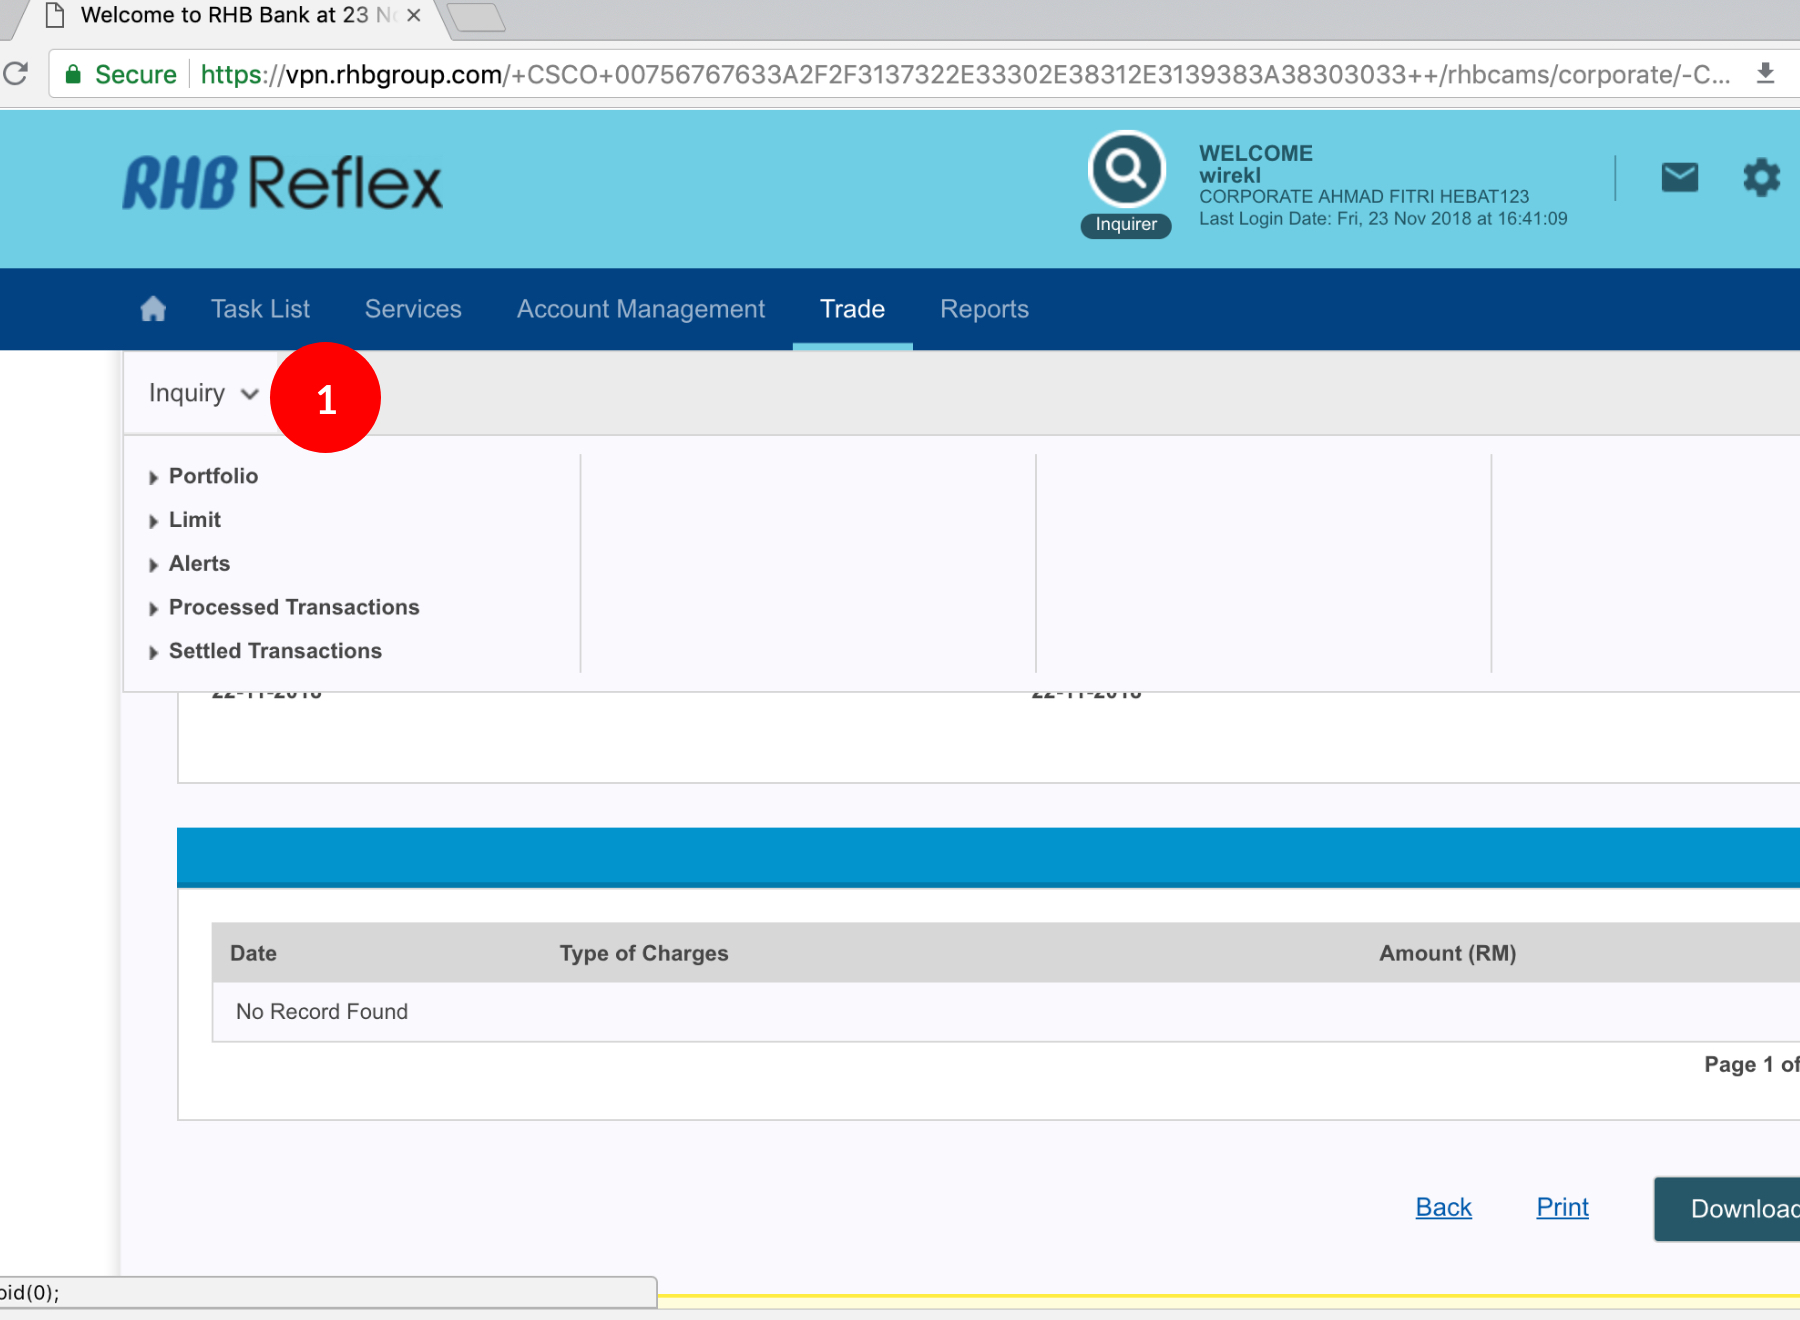Click the browser download arrow icon
The height and width of the screenshot is (1320, 1800).
[1765, 74]
